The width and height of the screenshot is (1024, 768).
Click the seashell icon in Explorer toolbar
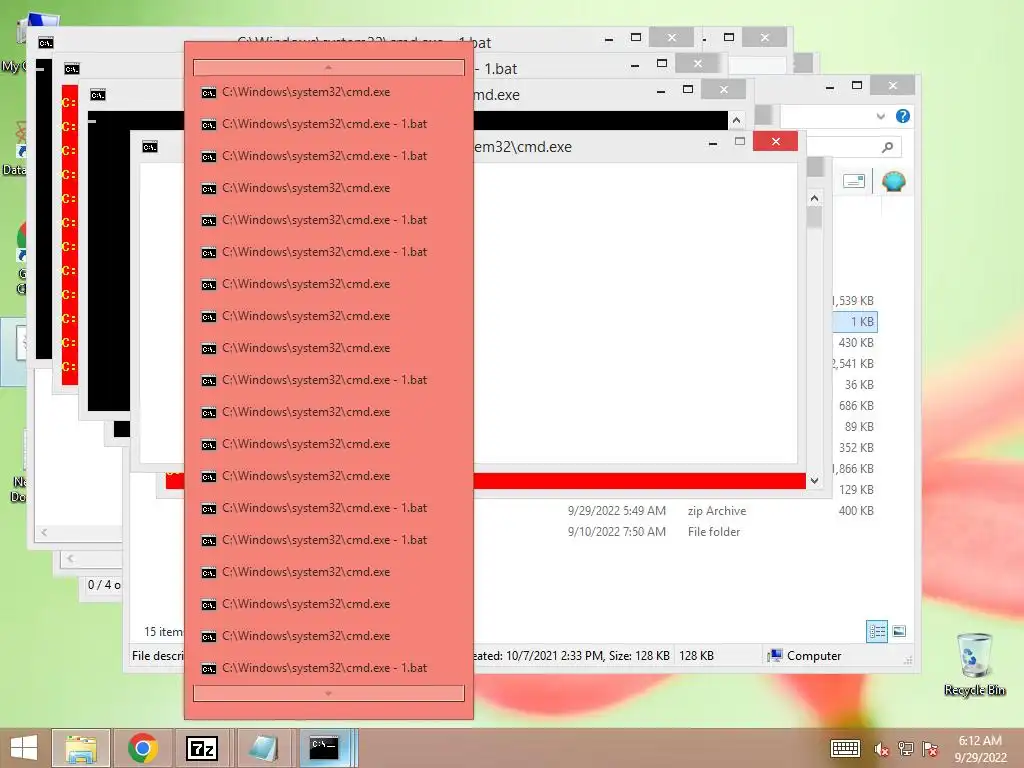coord(893,181)
